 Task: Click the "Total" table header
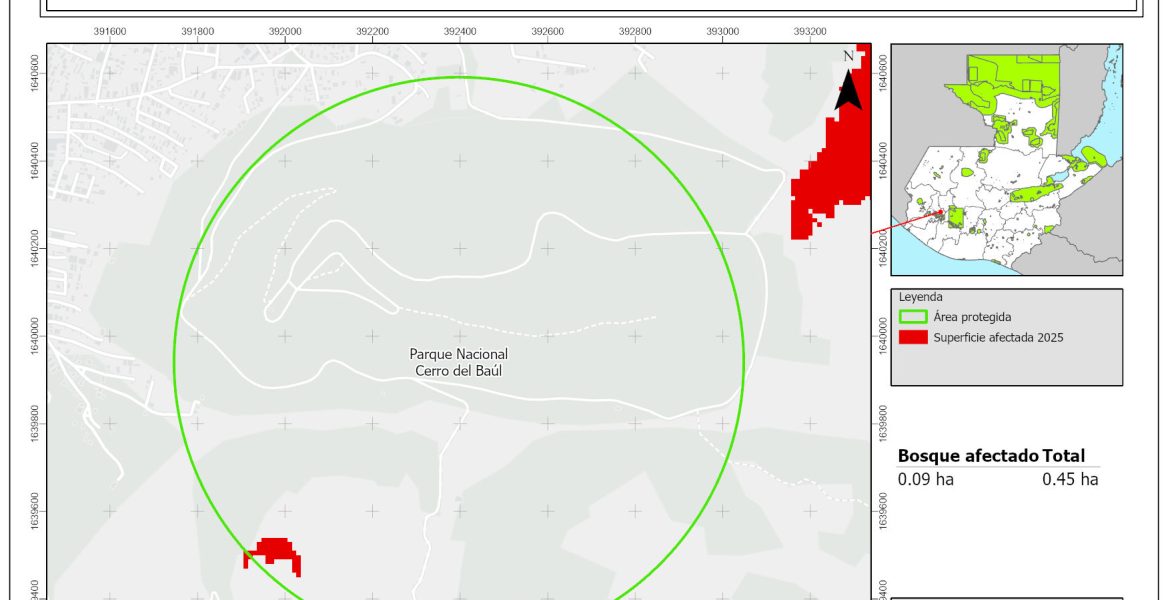1063,456
